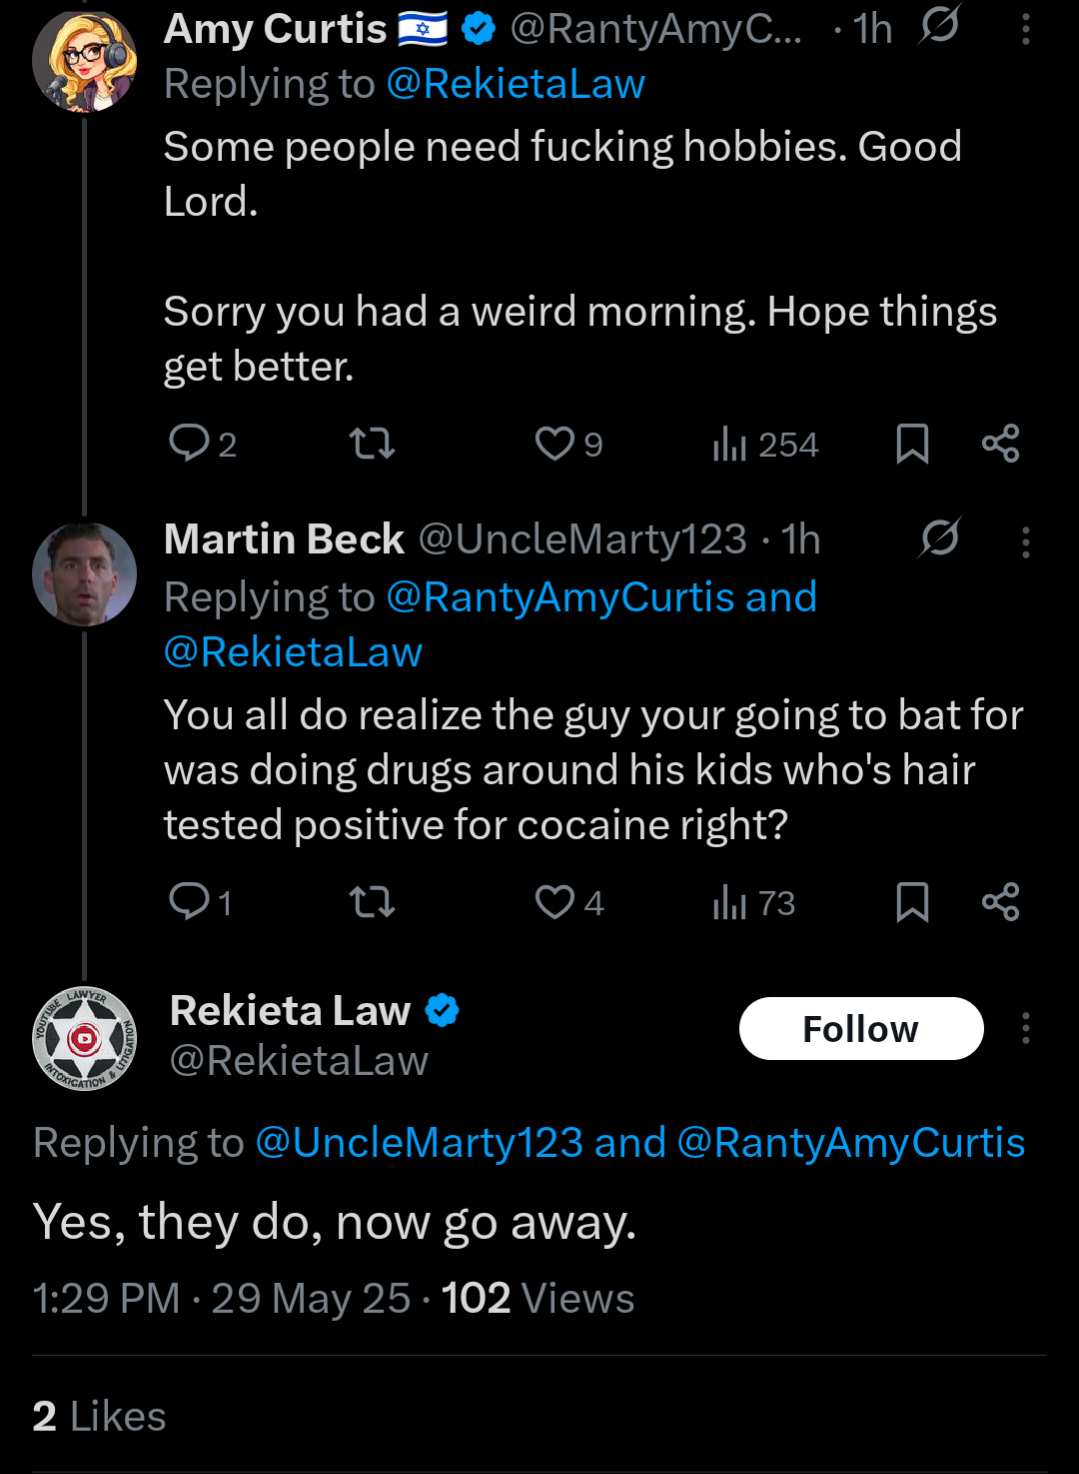The image size is (1079, 1474).
Task: Retweet Martin Beck's tweet
Action: tap(372, 902)
